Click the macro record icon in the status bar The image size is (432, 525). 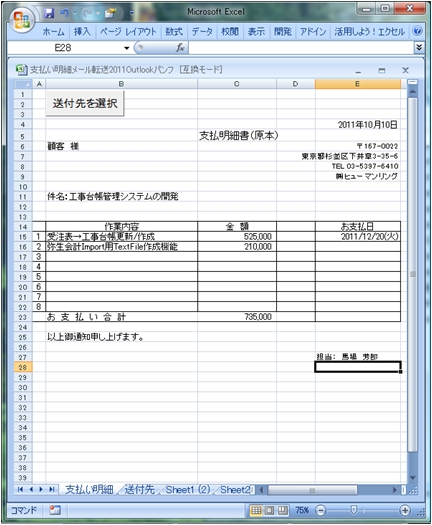pyautogui.click(x=55, y=510)
